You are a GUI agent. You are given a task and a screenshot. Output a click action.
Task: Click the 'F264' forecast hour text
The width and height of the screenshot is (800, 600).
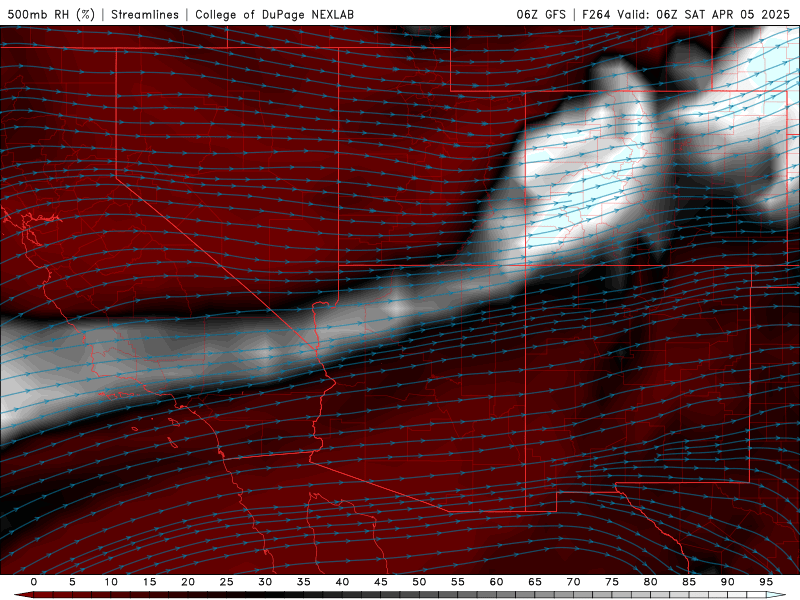coord(596,14)
